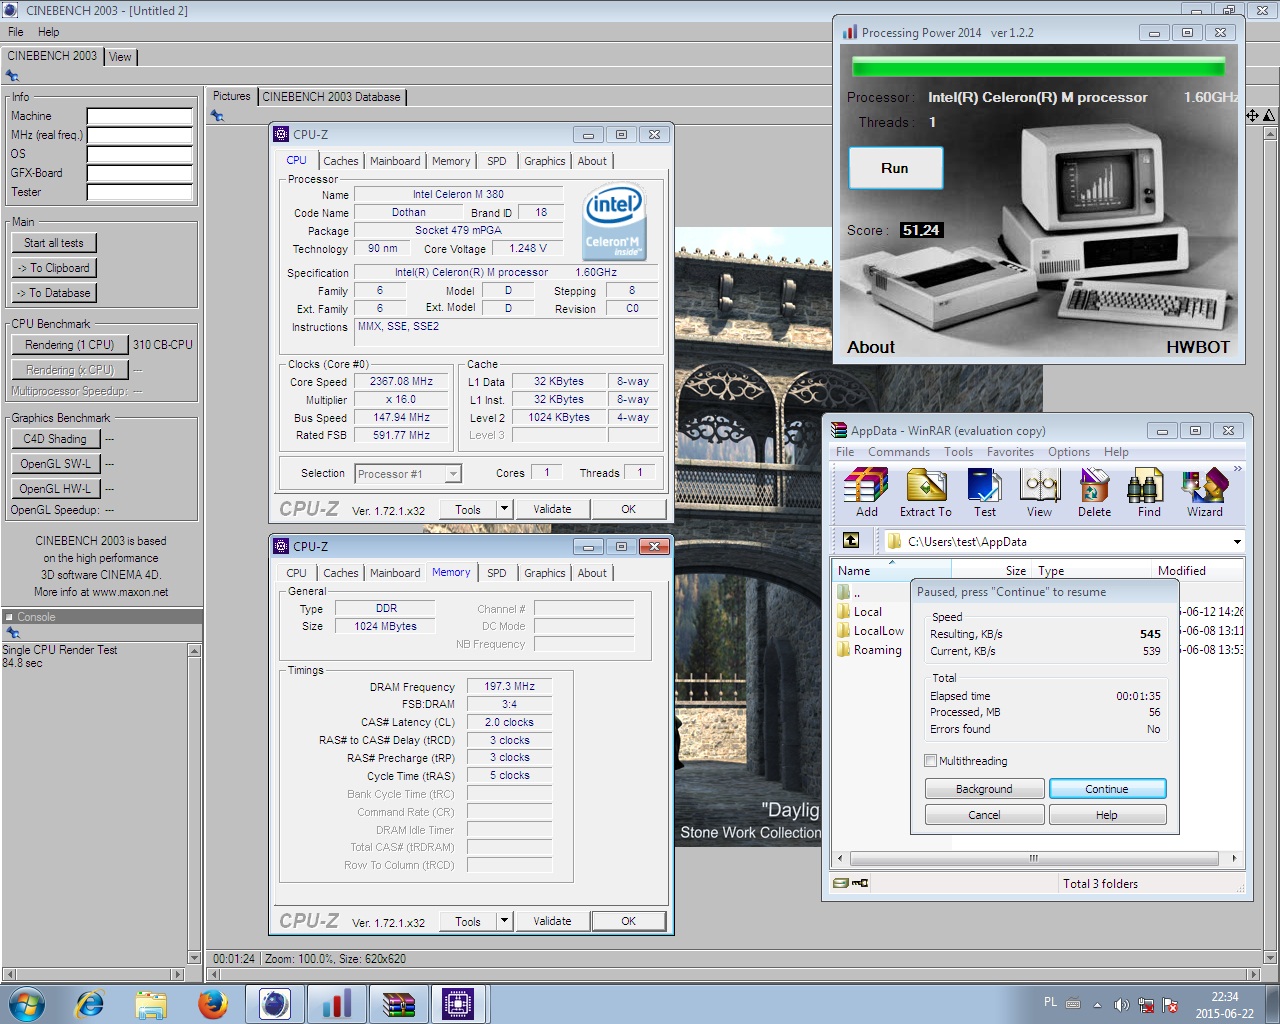Switch to SPD tab in lower CPU-Z
The width and height of the screenshot is (1280, 1024).
[497, 573]
